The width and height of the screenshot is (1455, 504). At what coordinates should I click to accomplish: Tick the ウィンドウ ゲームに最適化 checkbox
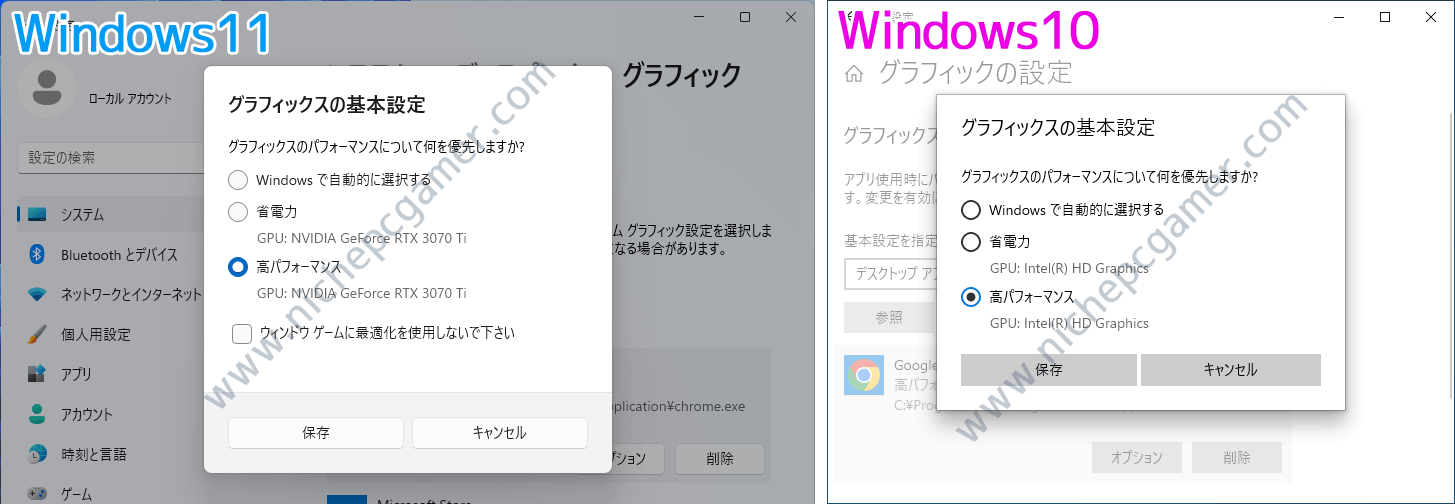click(x=242, y=333)
